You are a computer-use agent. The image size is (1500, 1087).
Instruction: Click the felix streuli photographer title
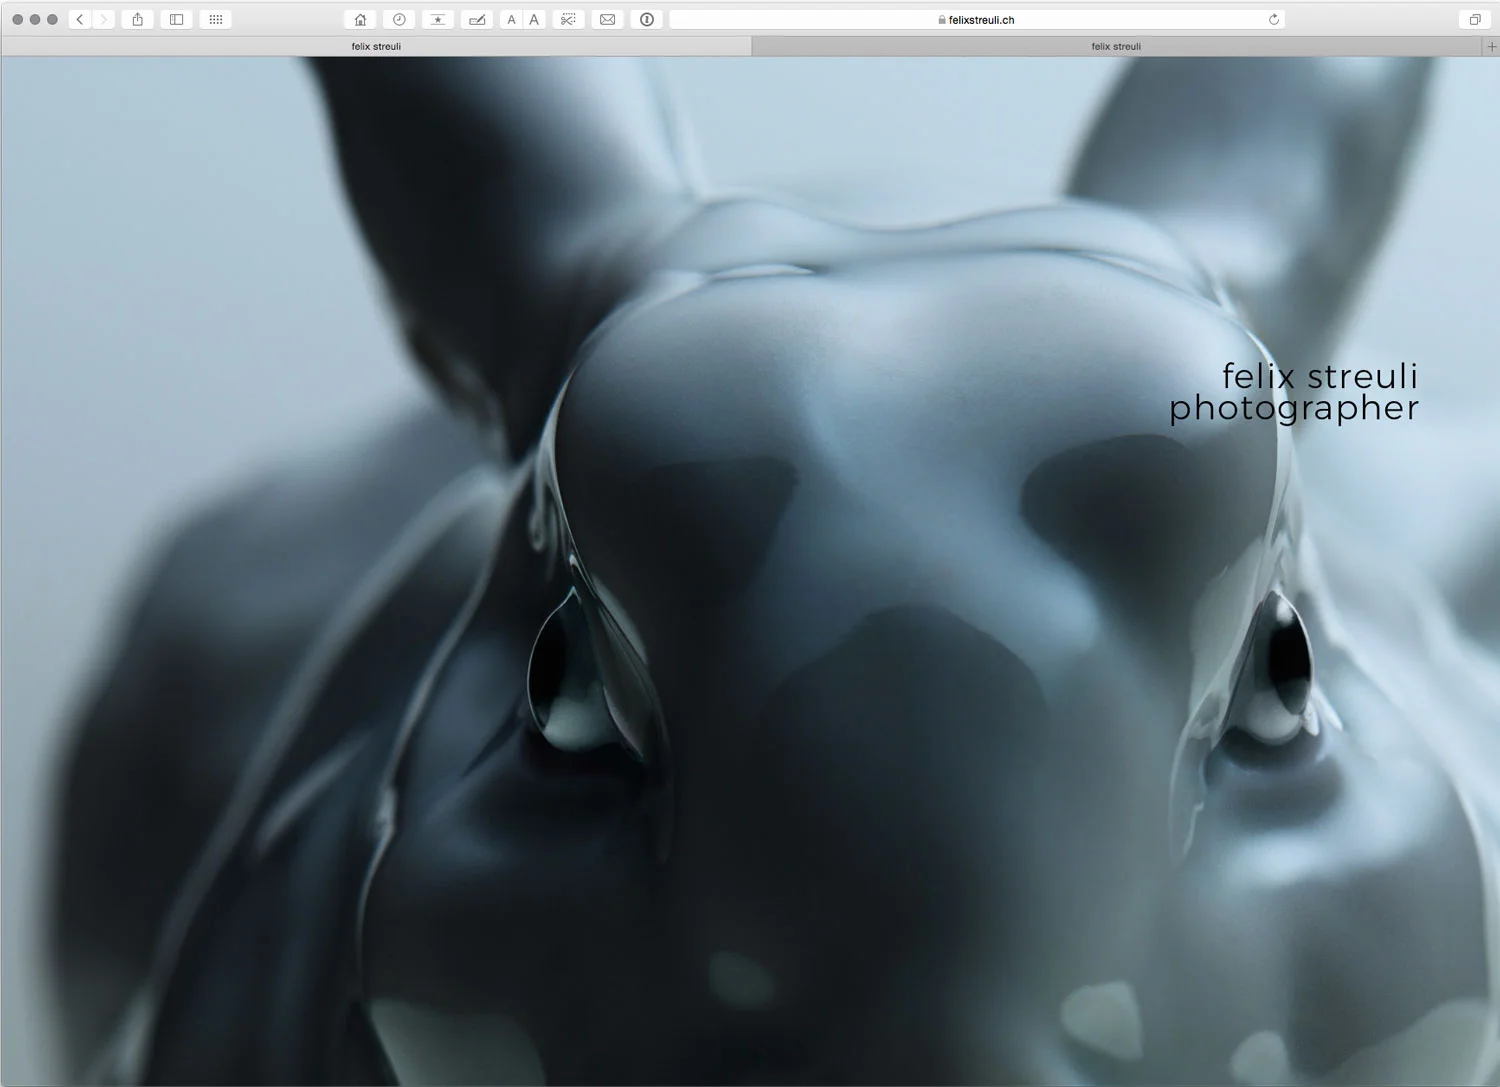coord(1294,392)
